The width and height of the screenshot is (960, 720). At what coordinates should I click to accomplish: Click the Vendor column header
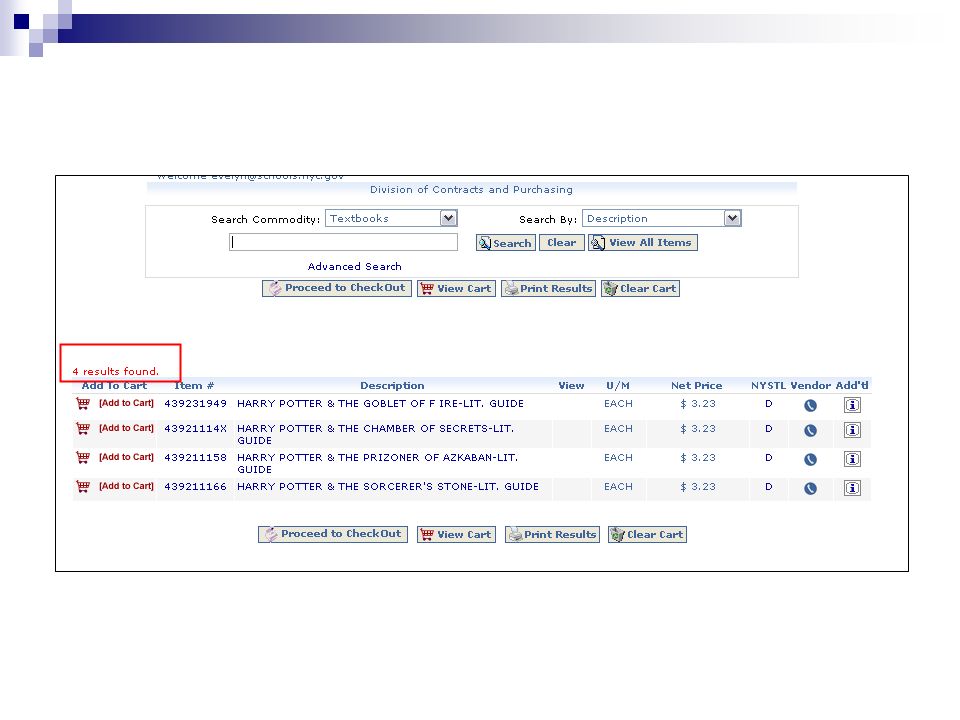pos(811,386)
